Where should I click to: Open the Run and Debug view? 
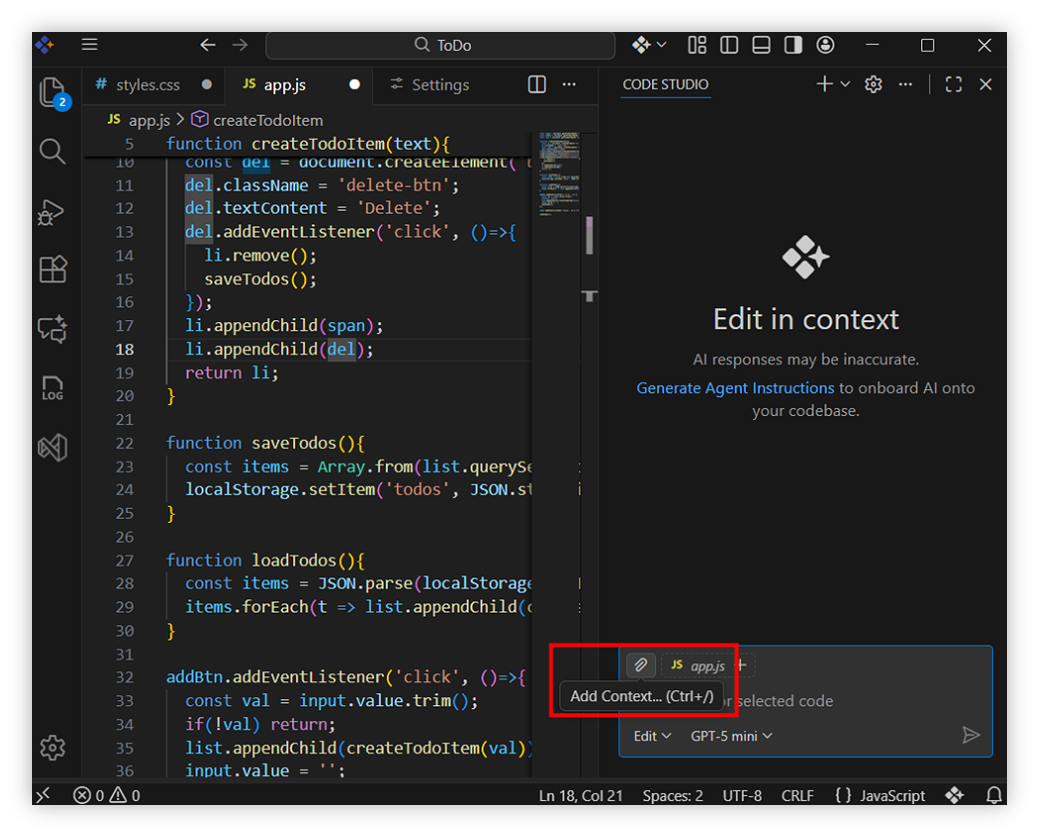[52, 211]
